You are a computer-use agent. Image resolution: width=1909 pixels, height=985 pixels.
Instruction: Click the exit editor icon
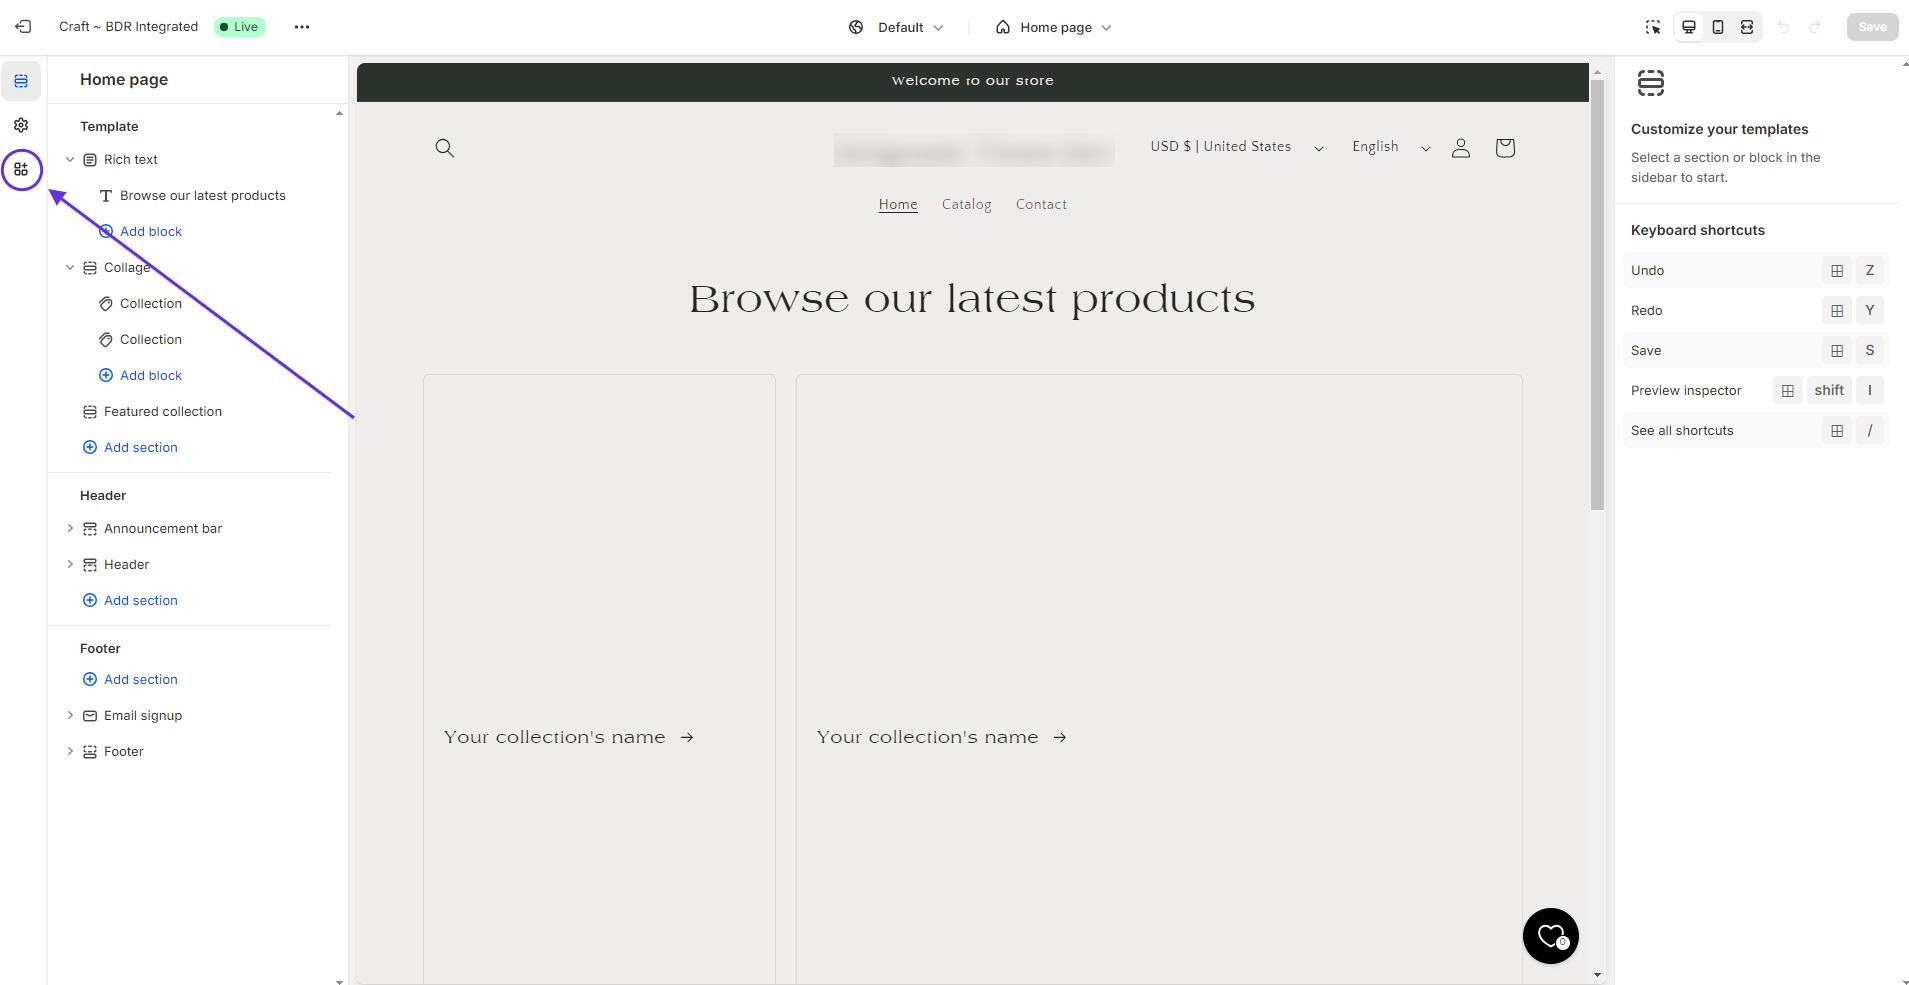(x=23, y=27)
